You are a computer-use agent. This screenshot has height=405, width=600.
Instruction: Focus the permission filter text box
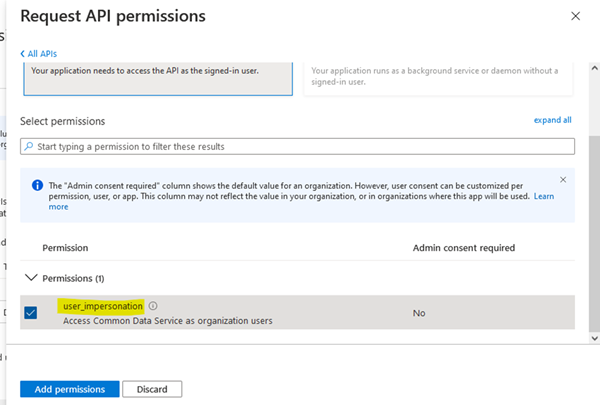click(x=300, y=147)
